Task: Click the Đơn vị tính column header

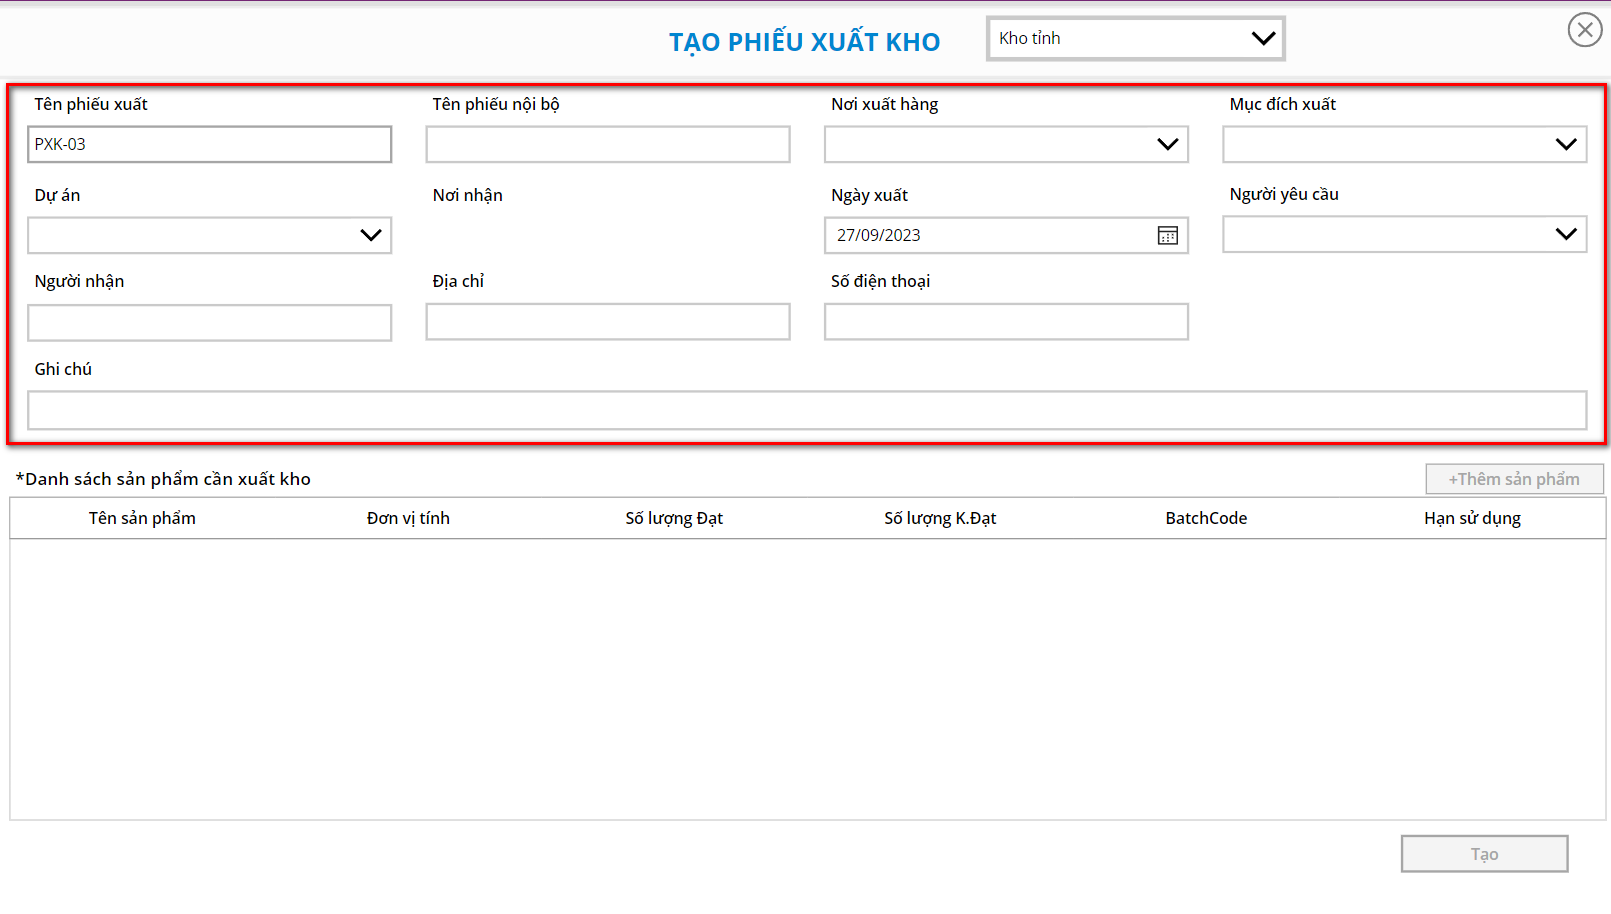Action: coord(408,518)
